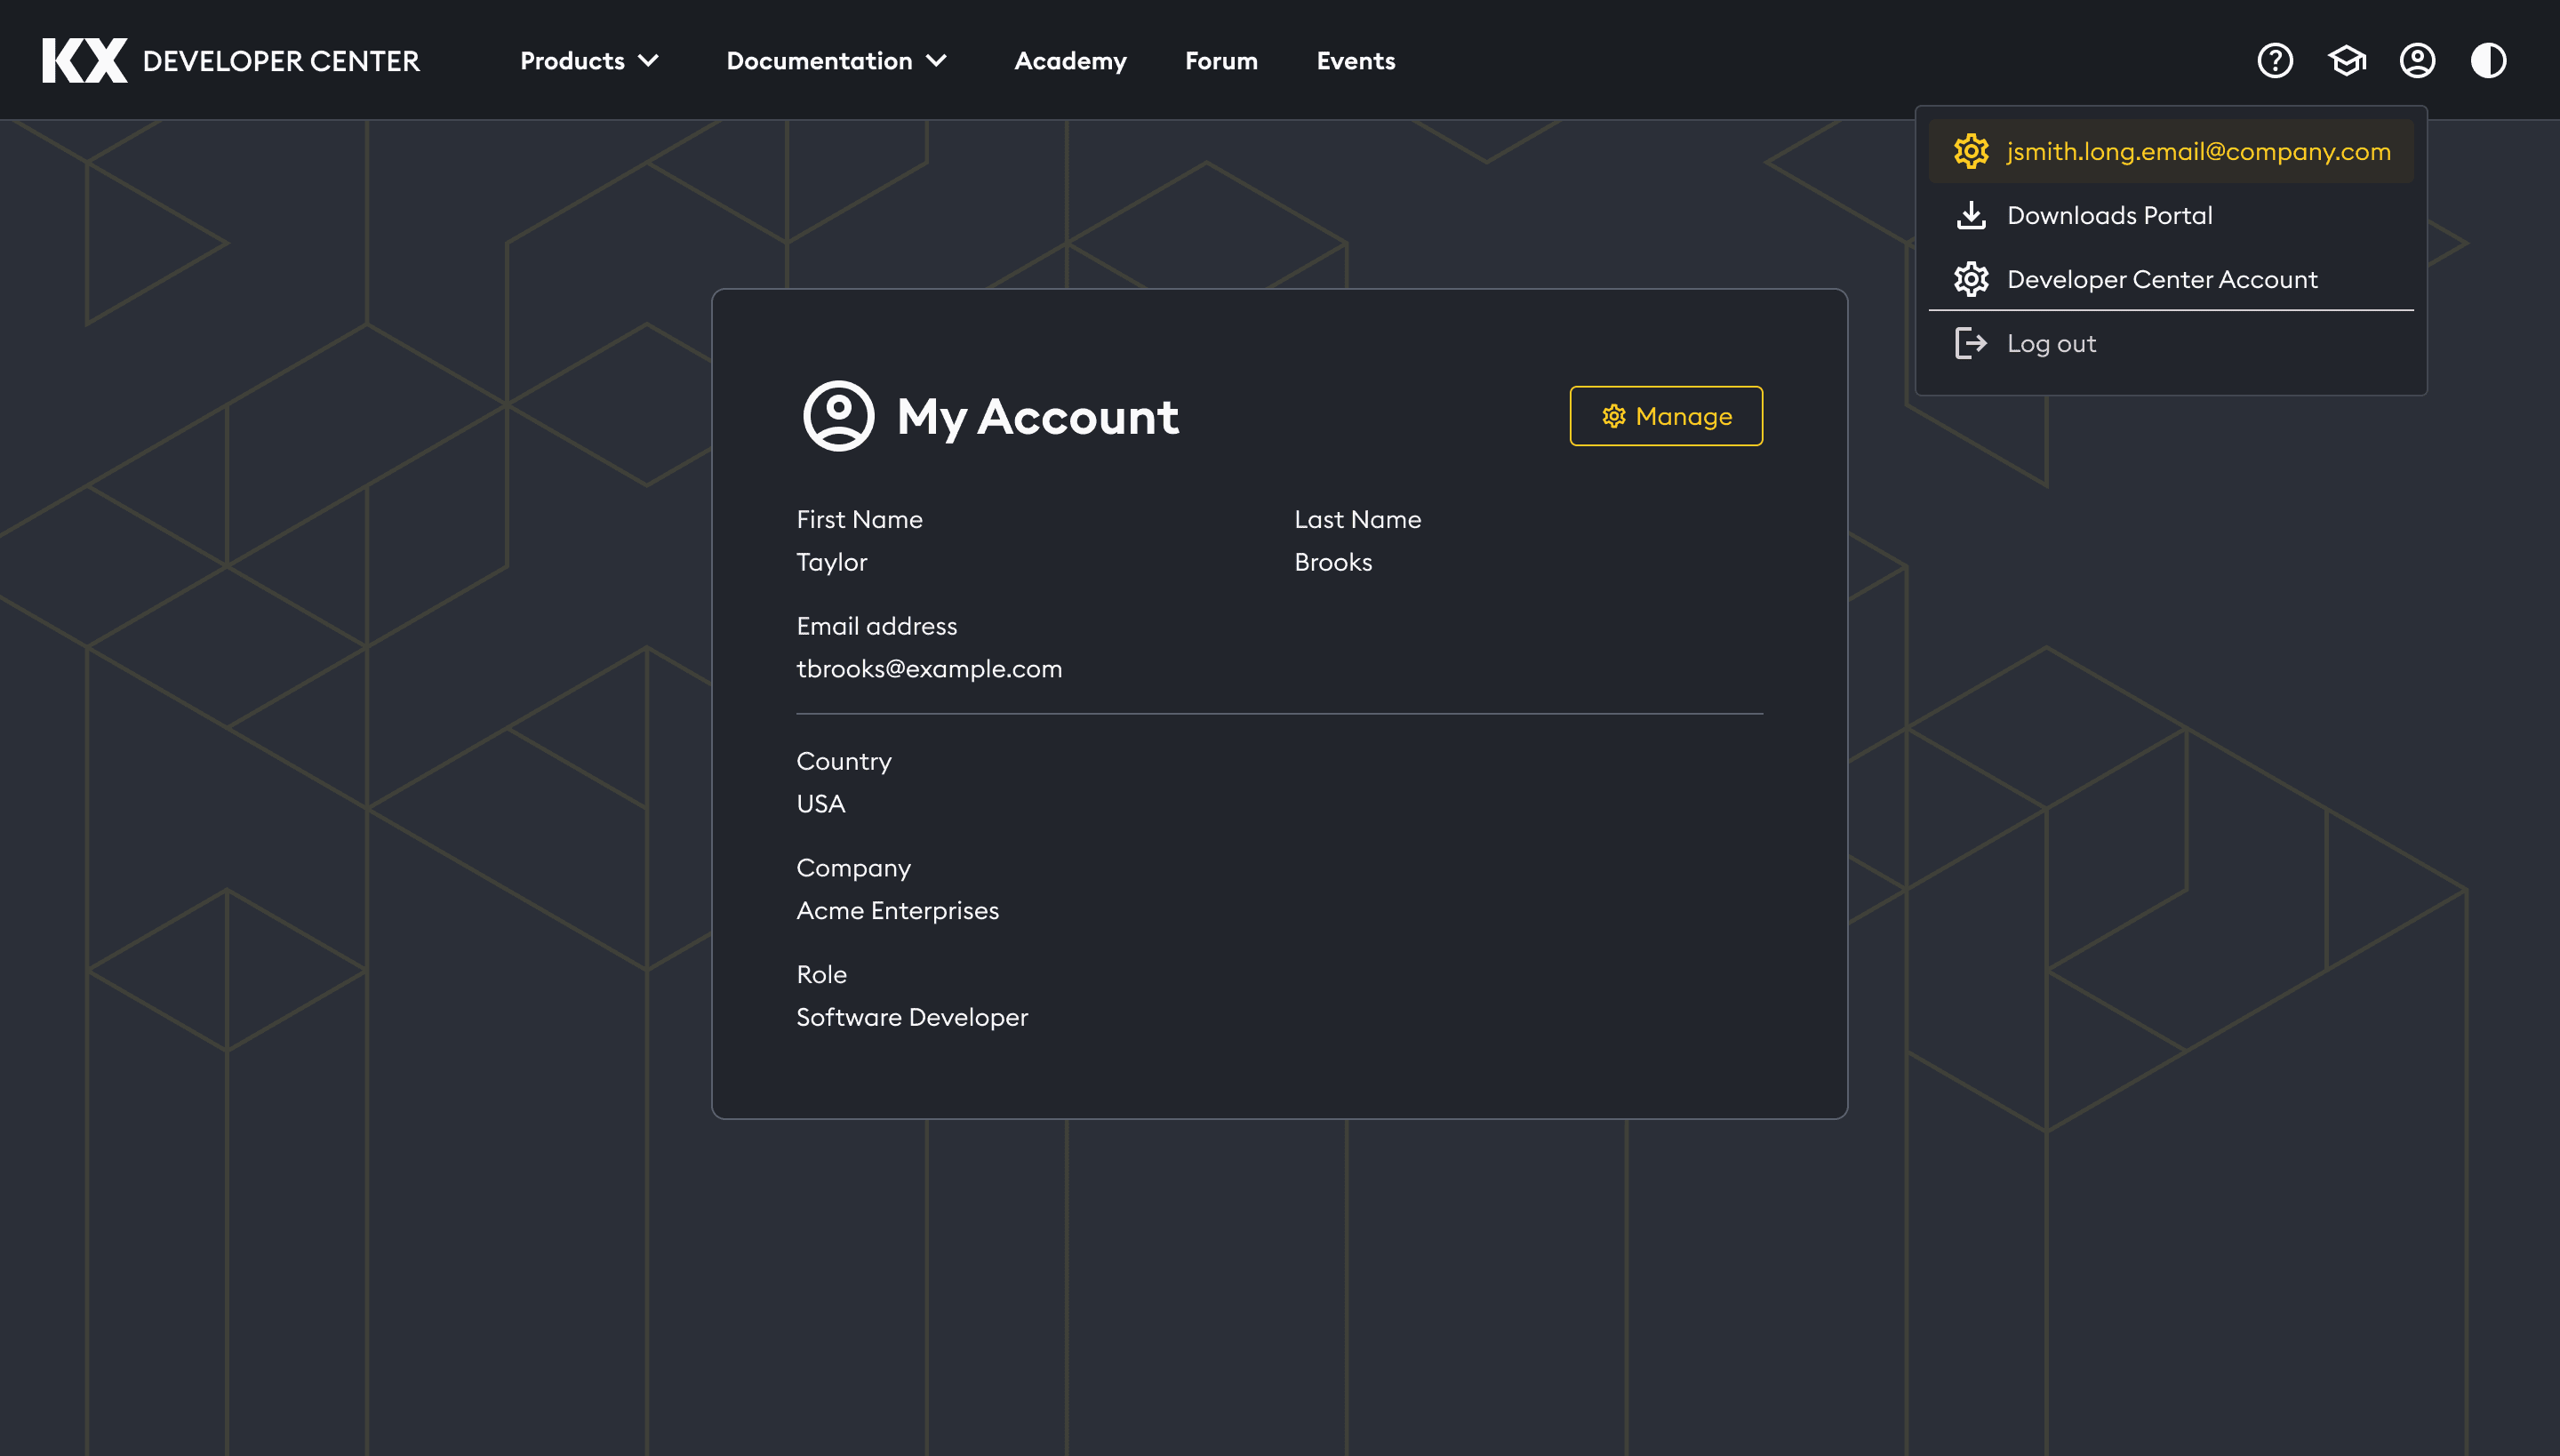
Task: Click the Downloads Portal download icon
Action: point(1971,215)
